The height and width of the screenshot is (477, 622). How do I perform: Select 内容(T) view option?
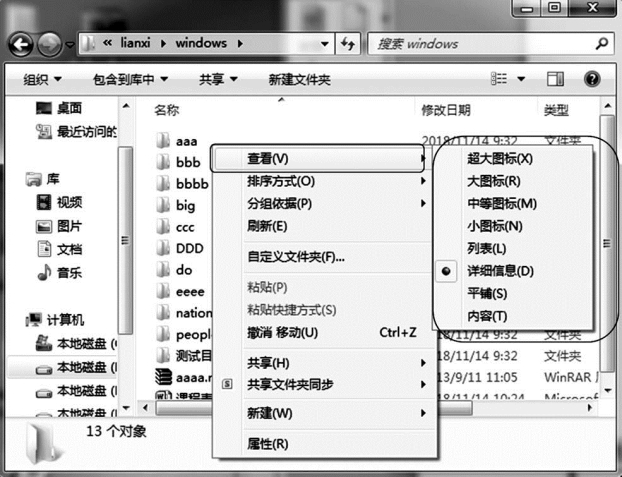click(514, 316)
